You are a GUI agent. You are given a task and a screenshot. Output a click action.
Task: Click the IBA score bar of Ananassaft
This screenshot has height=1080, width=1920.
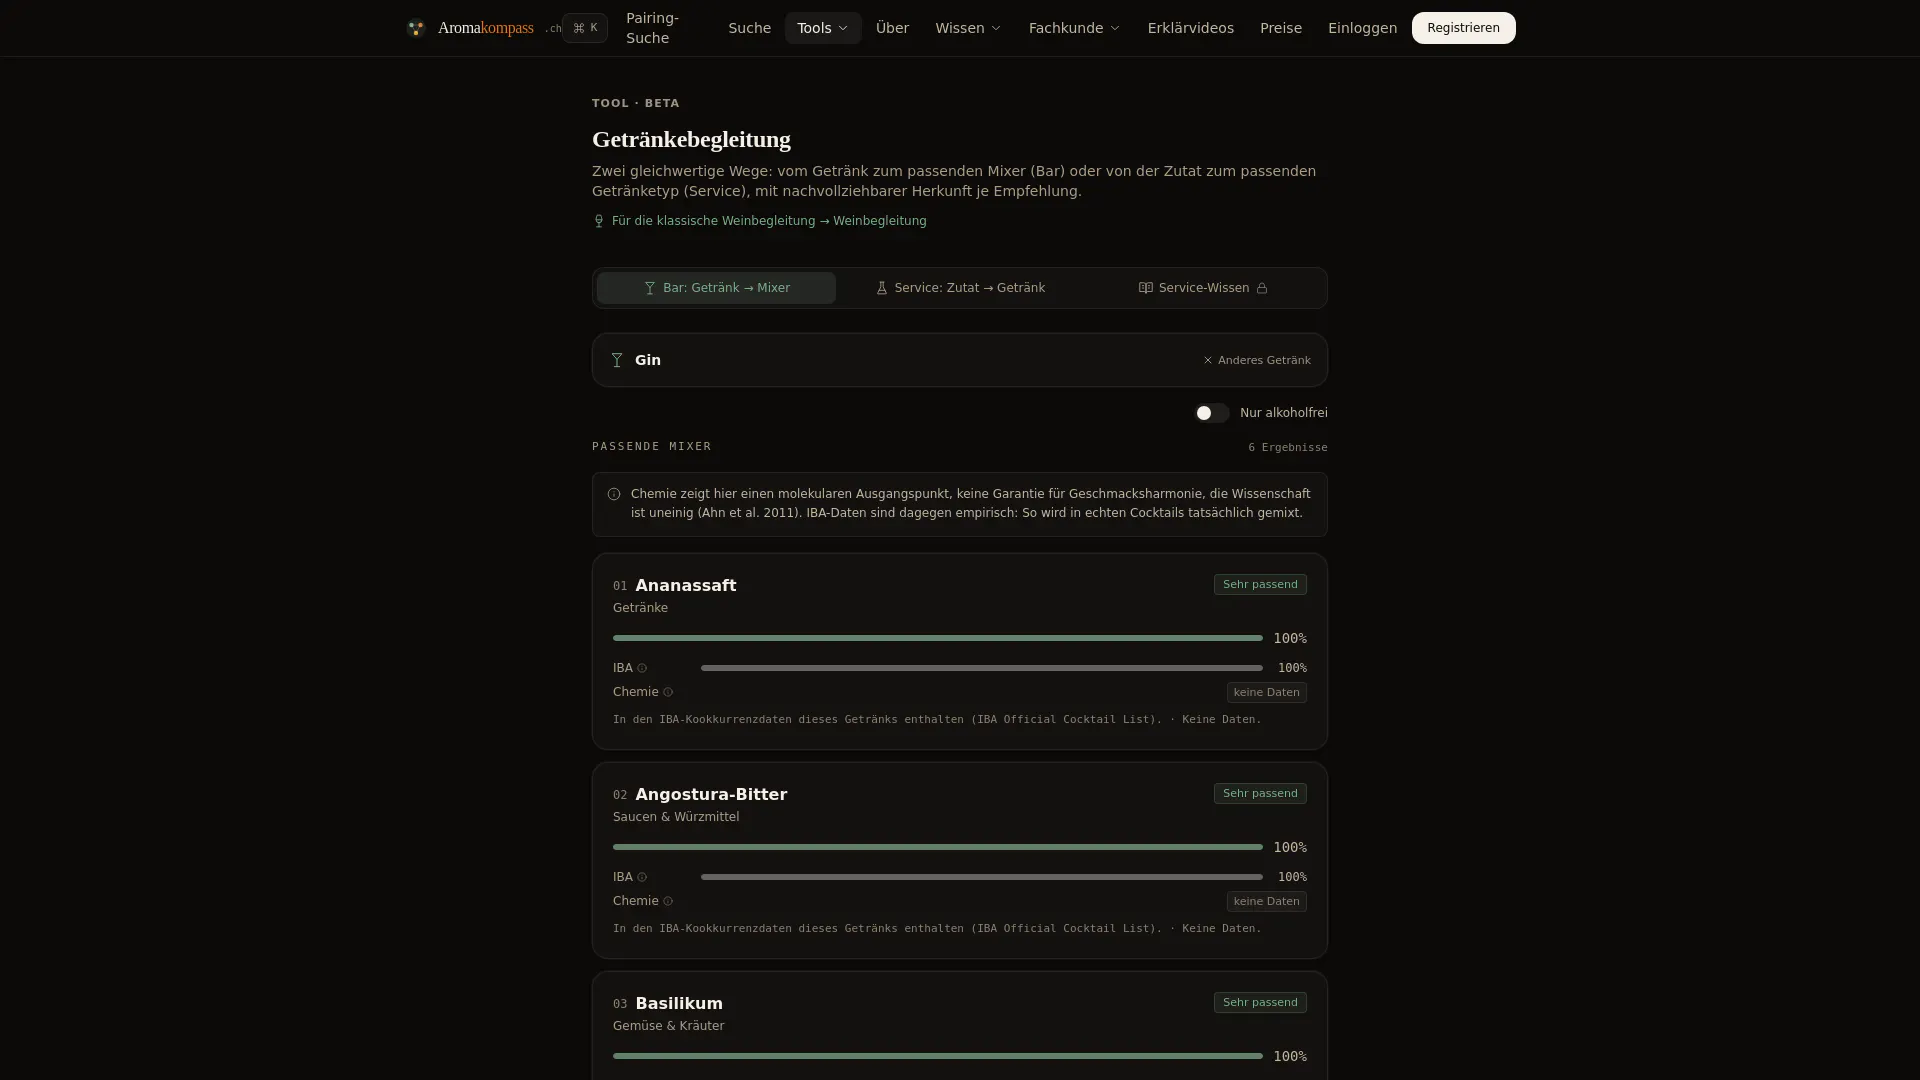point(981,668)
